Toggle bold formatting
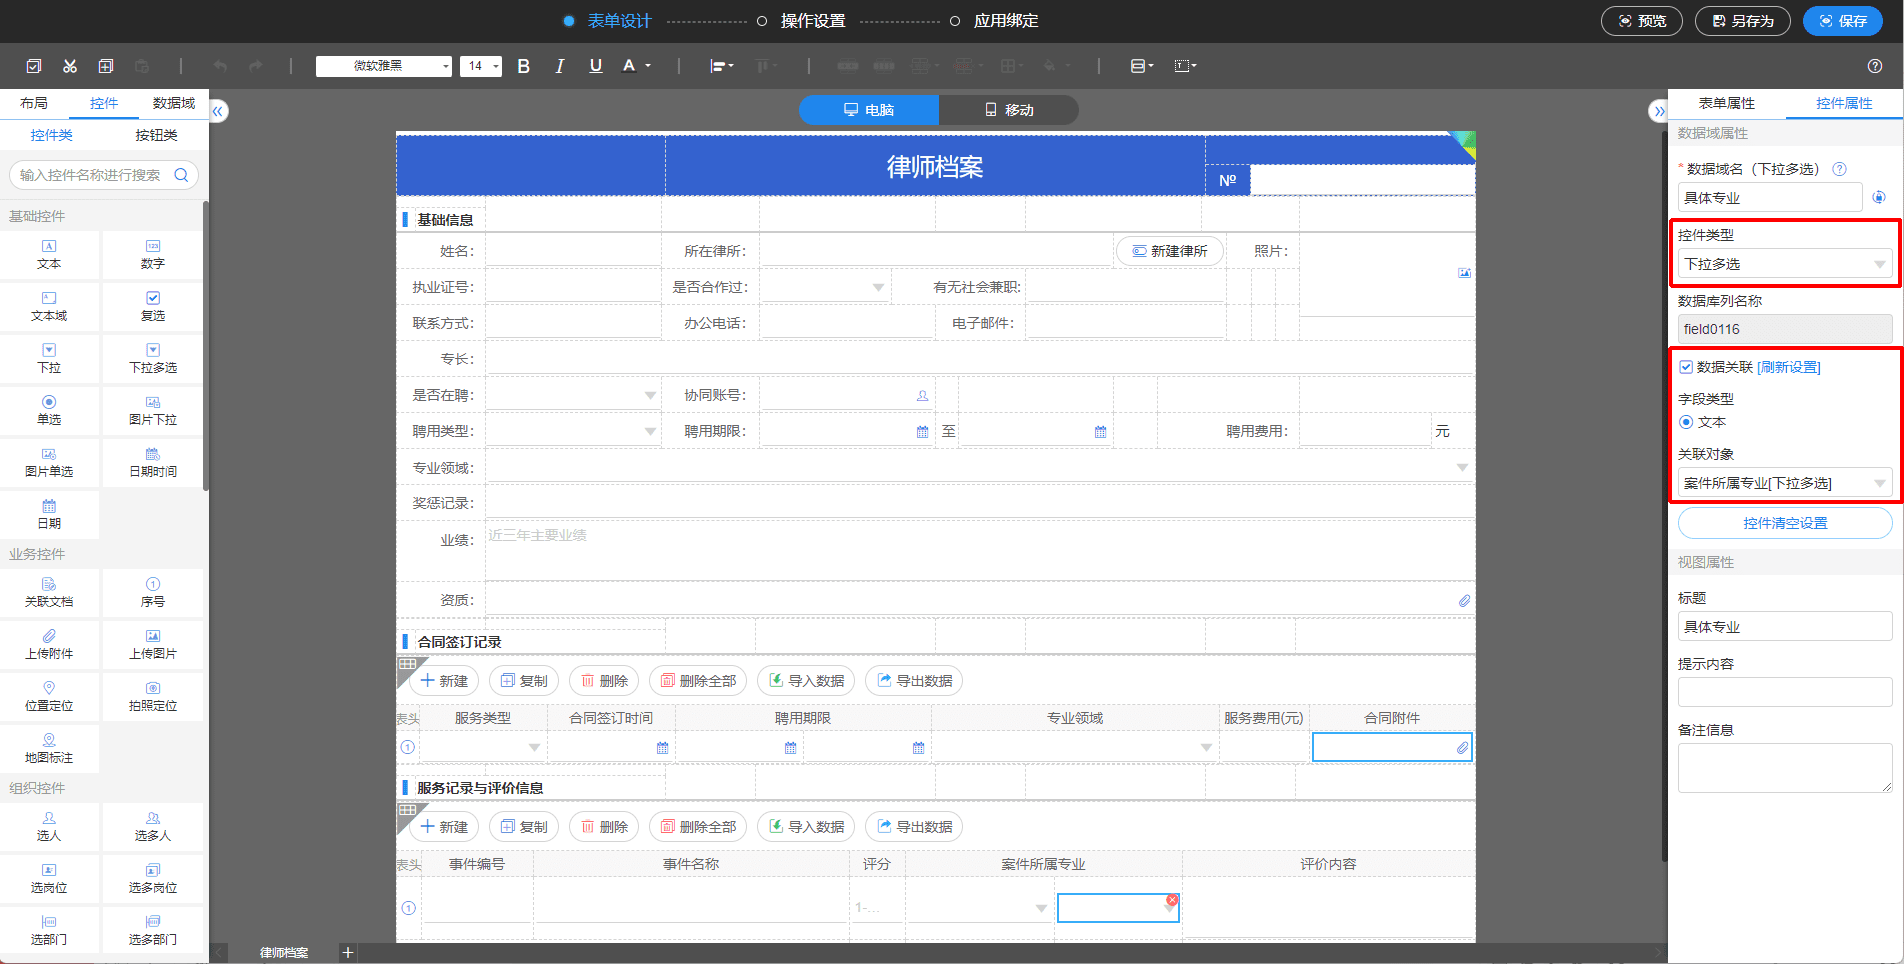The width and height of the screenshot is (1904, 964). point(523,66)
